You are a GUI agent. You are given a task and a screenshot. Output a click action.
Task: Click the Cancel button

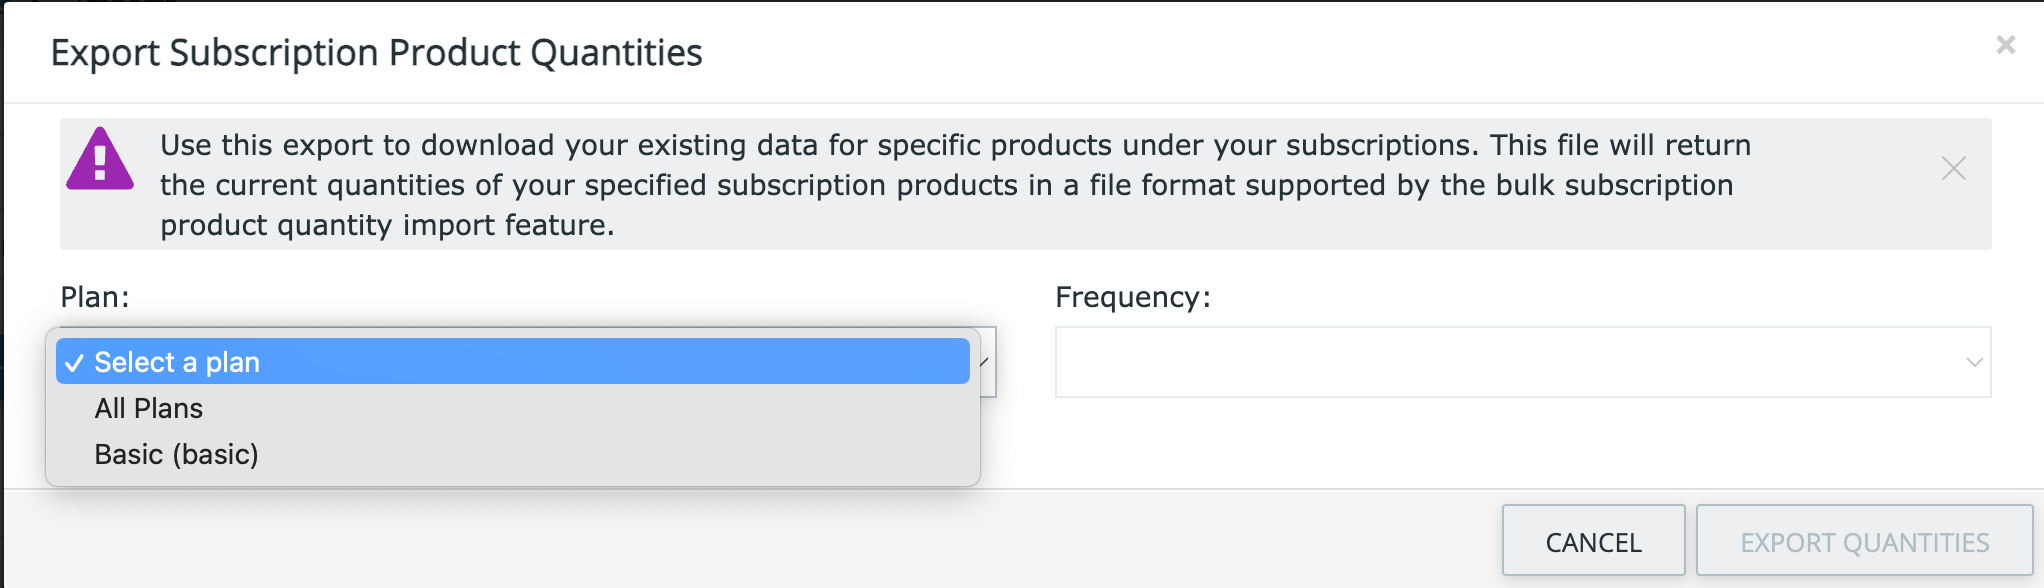[x=1593, y=541]
